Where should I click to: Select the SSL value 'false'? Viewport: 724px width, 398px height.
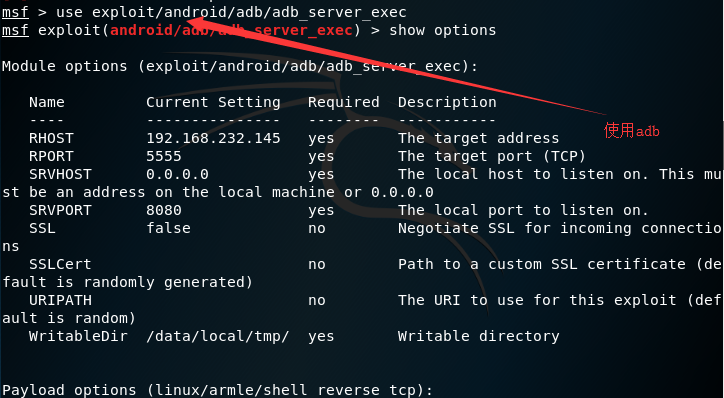coord(169,229)
